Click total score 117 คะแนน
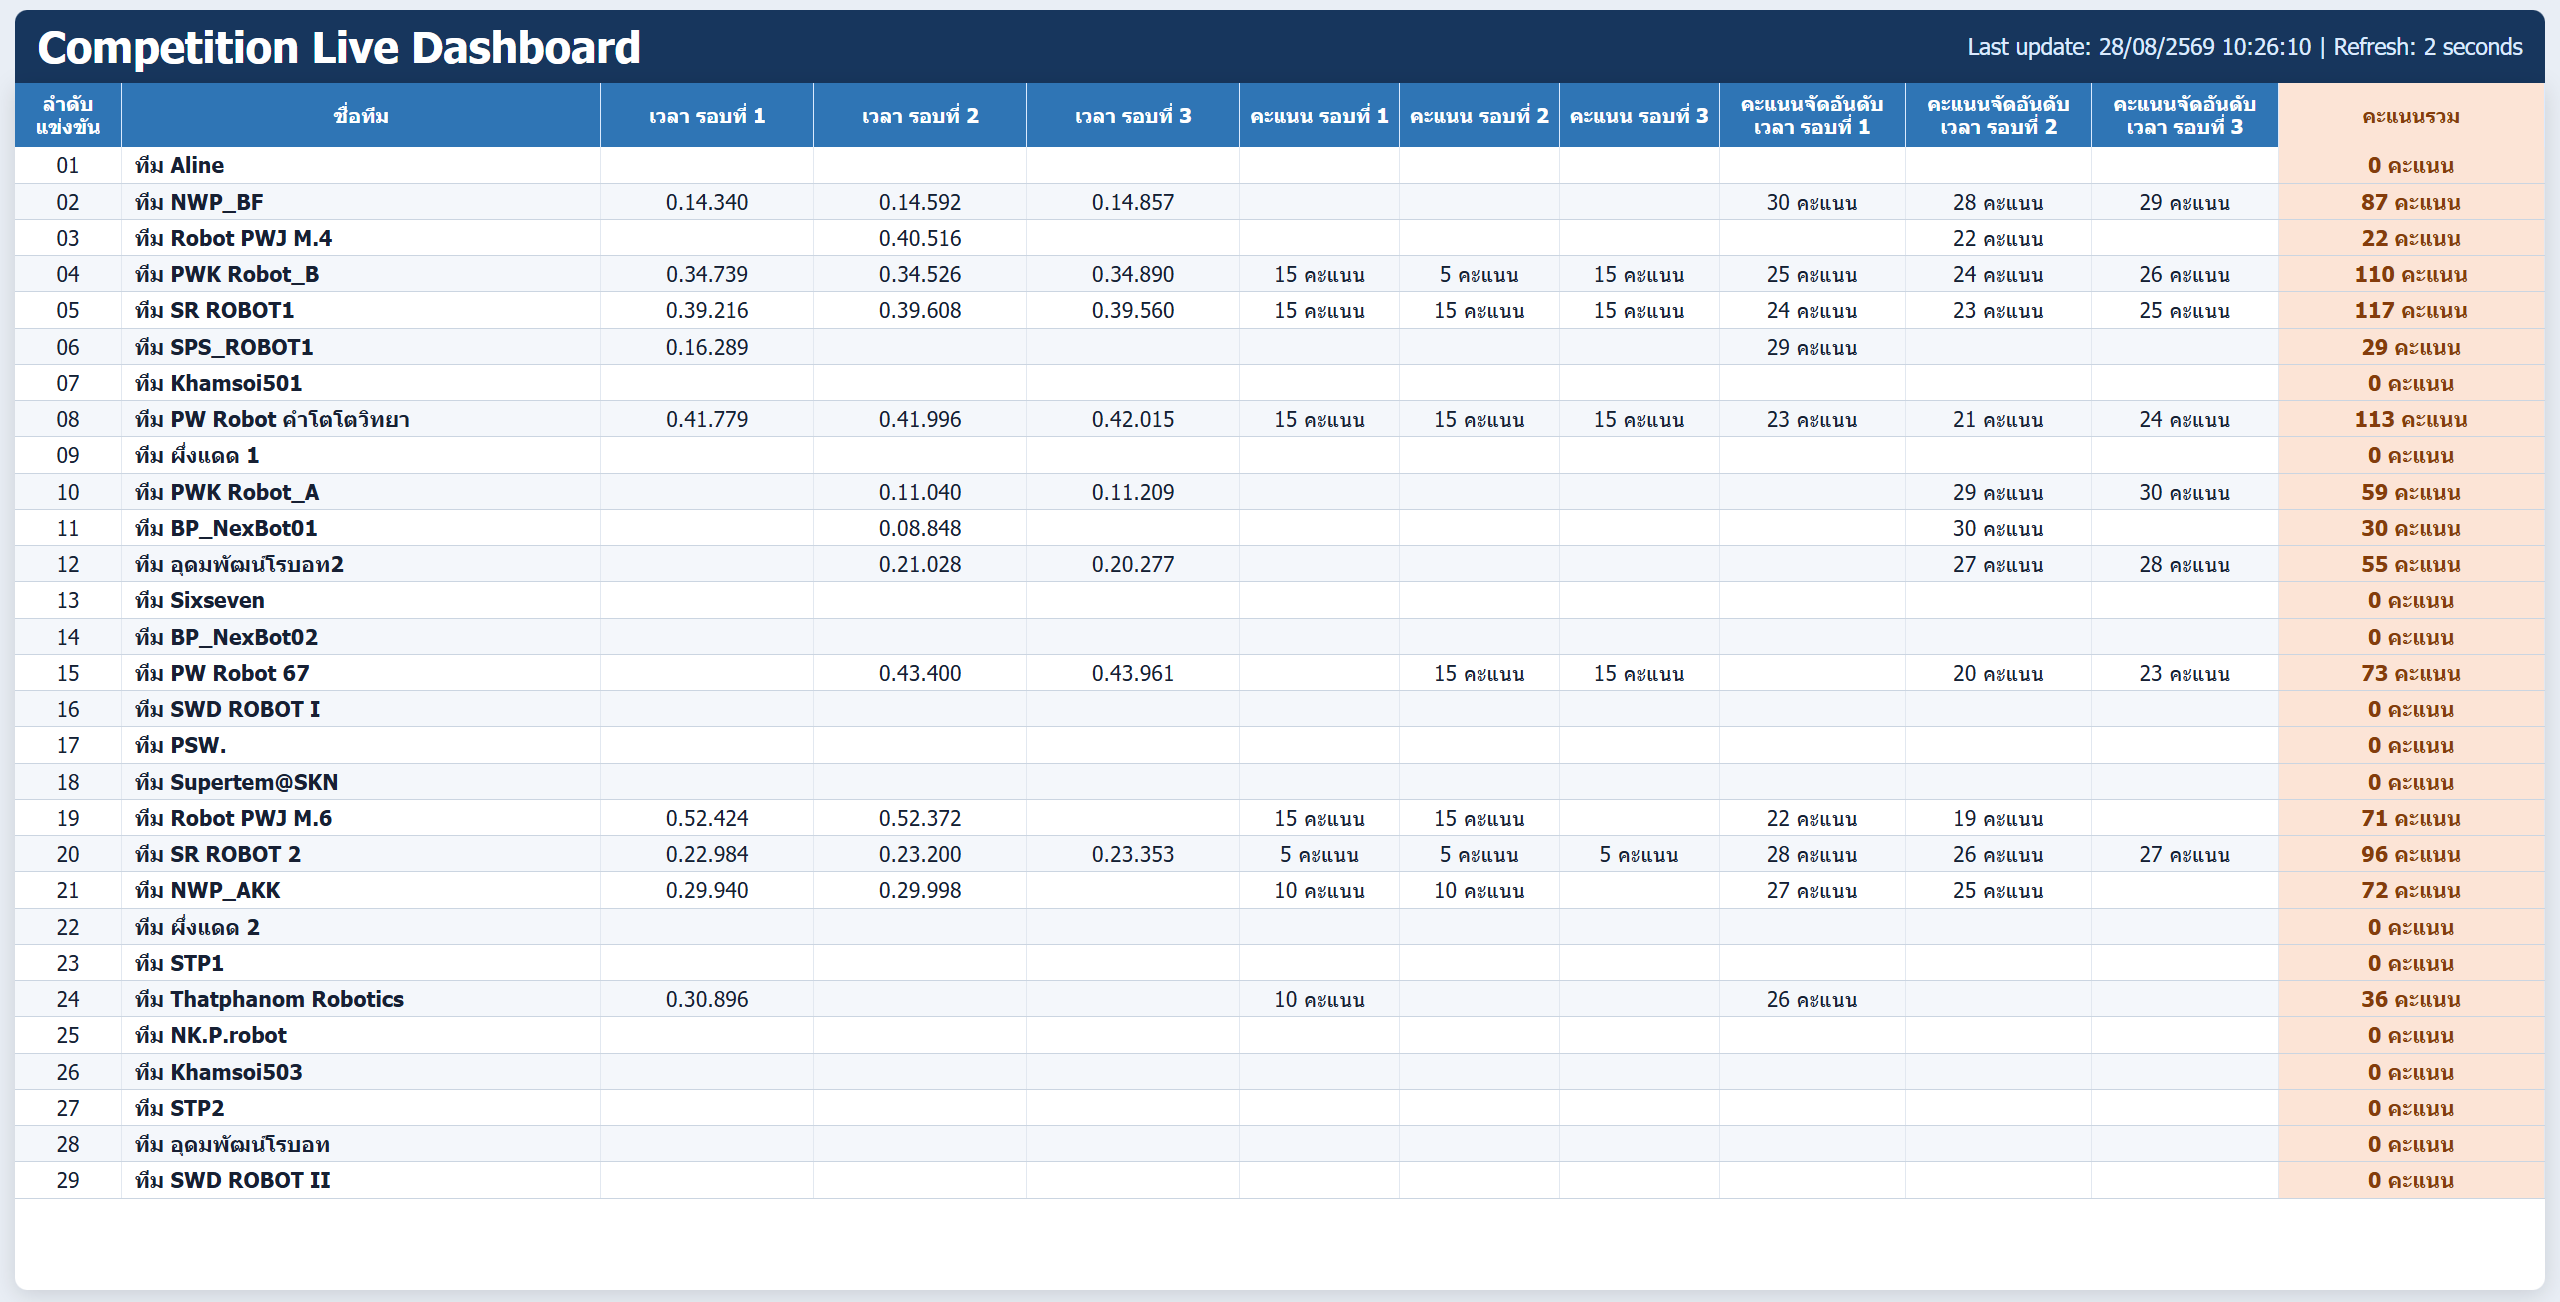This screenshot has width=2560, height=1302. point(2411,310)
